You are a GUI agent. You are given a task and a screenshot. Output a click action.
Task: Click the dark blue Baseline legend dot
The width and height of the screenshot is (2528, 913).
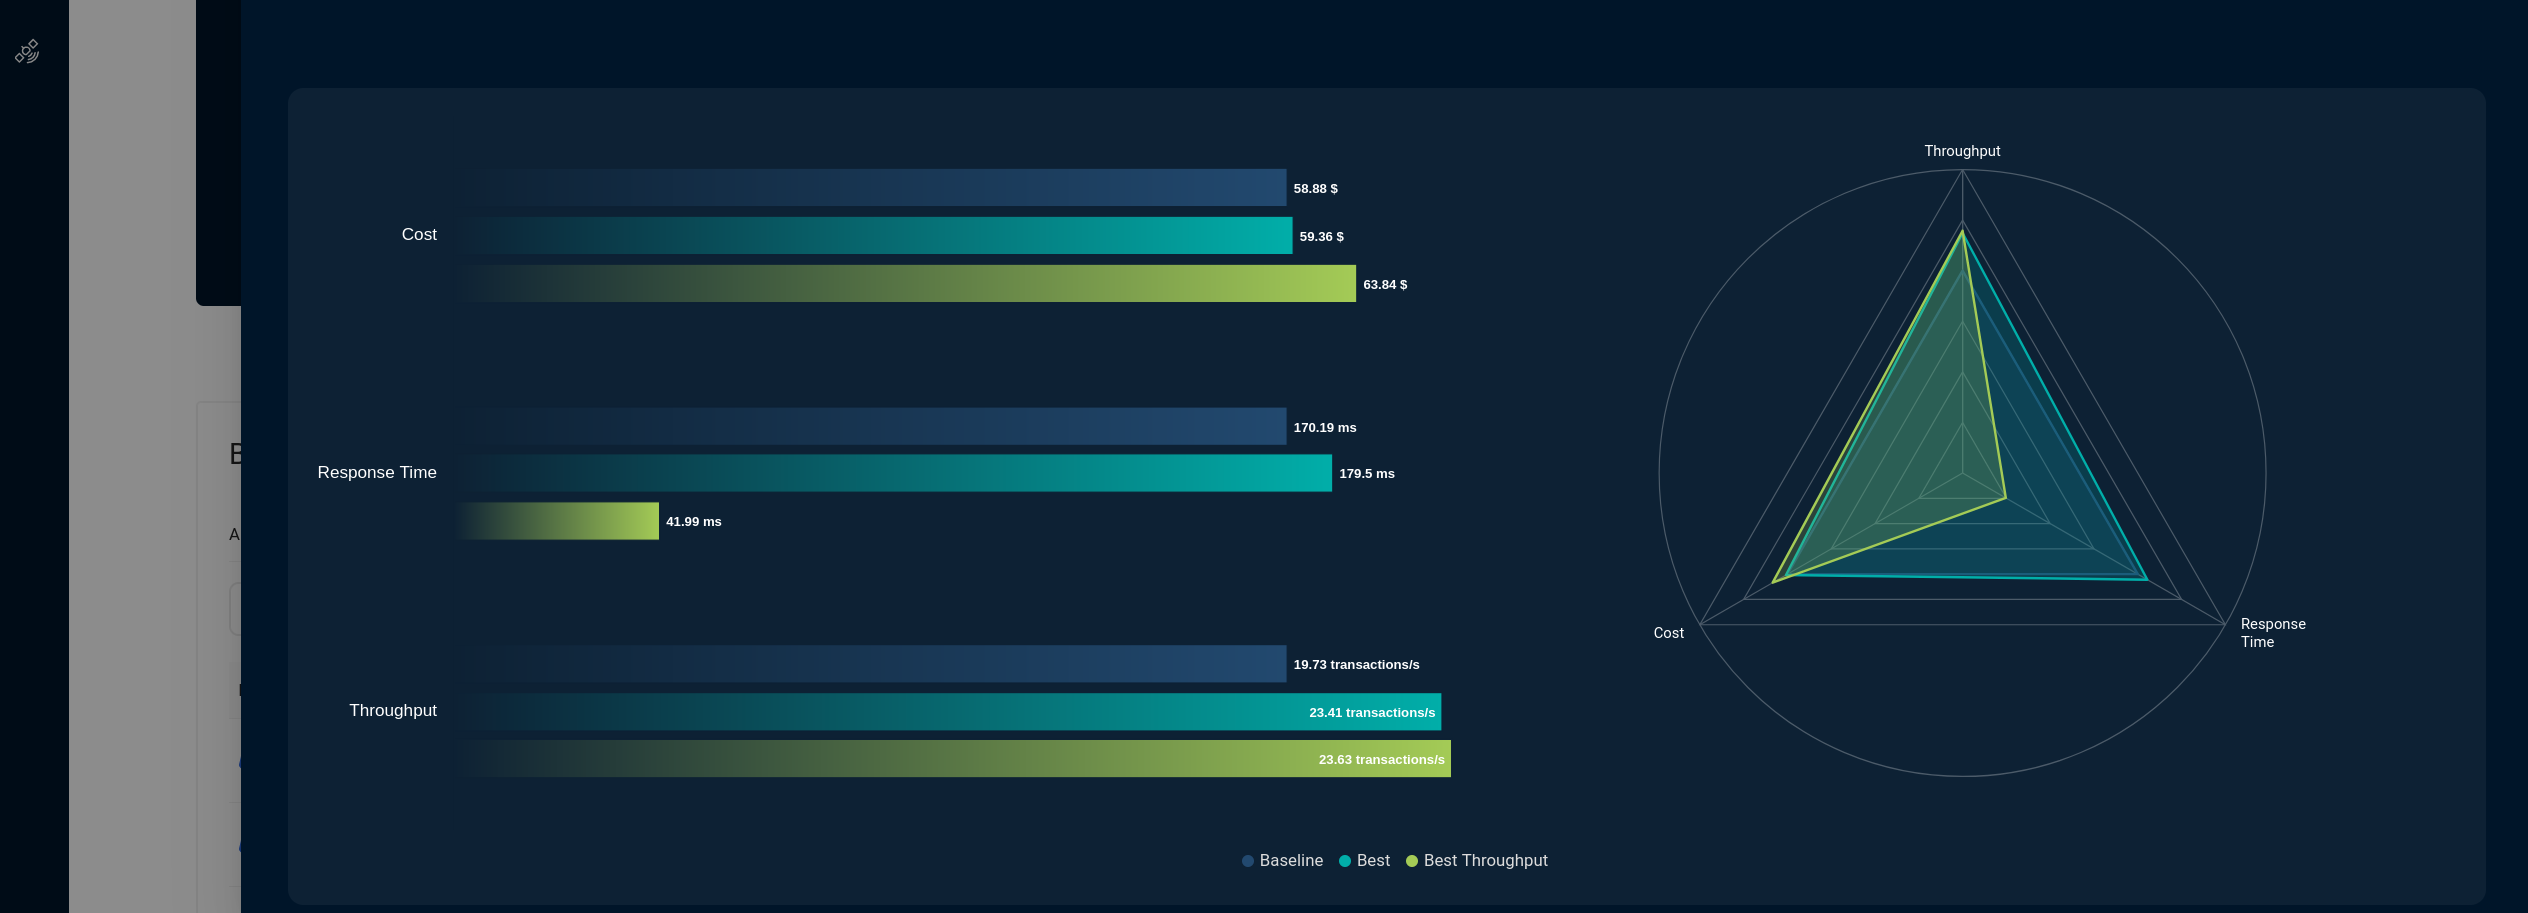[x=1247, y=861]
